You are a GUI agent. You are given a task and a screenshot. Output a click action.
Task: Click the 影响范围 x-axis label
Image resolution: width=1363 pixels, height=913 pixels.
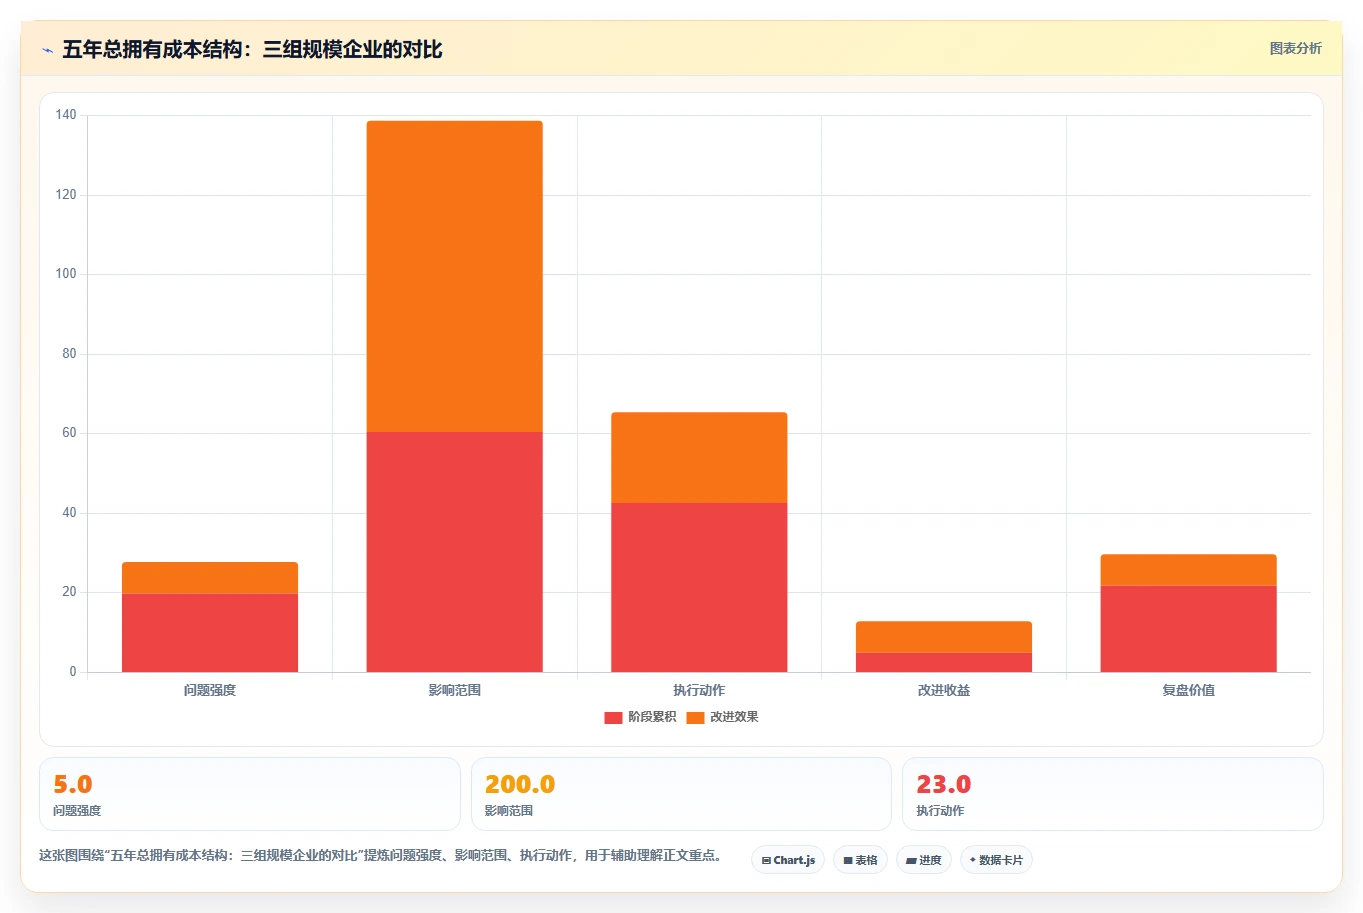(x=454, y=690)
